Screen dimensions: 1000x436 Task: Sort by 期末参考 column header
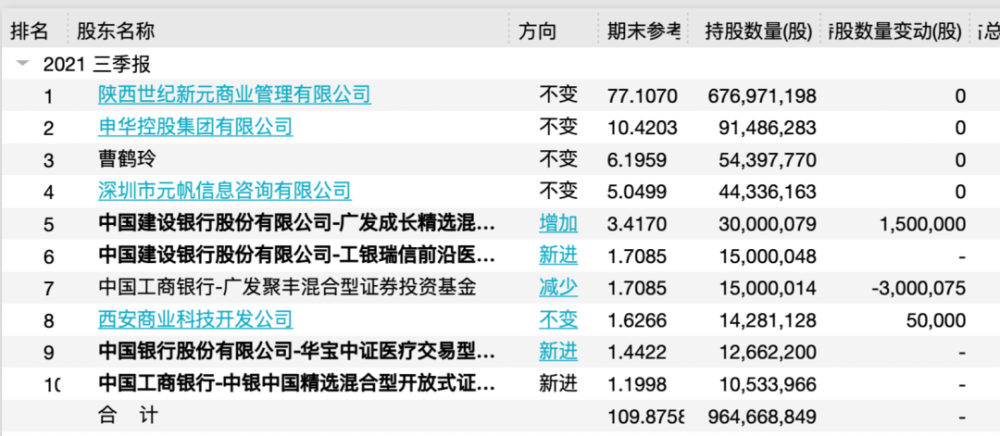click(x=643, y=31)
